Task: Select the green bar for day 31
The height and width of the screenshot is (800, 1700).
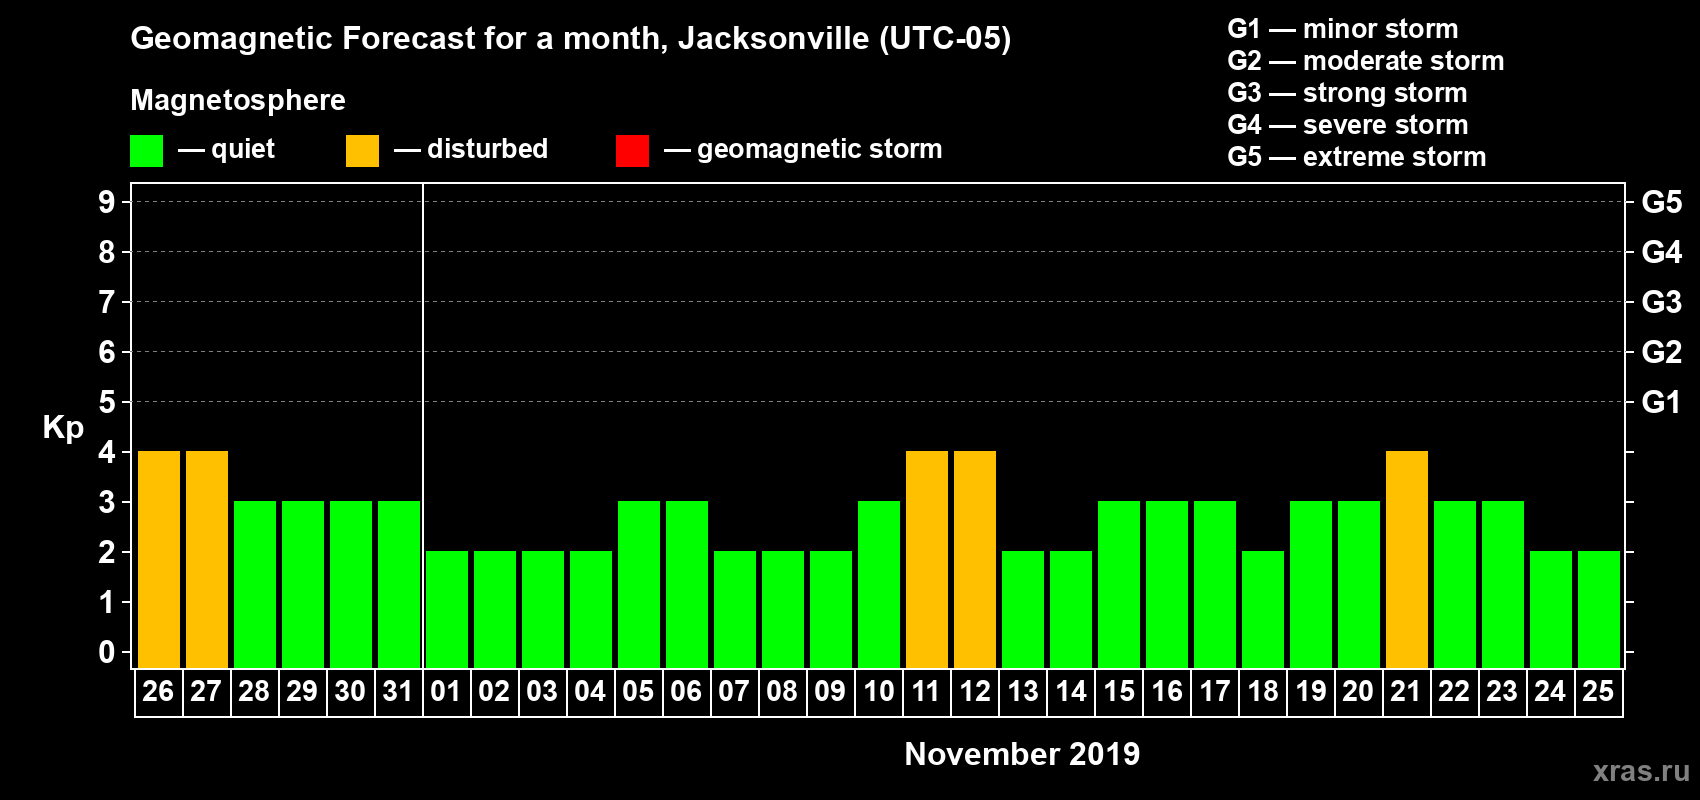Action: tap(399, 585)
